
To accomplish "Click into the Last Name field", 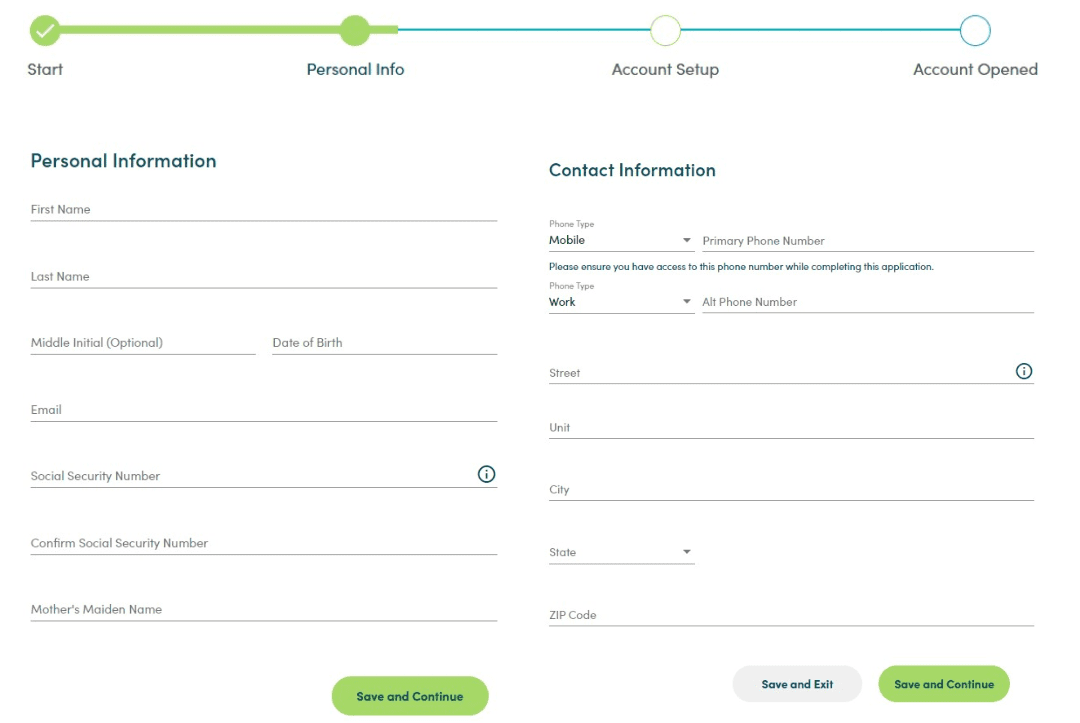I will coord(263,277).
